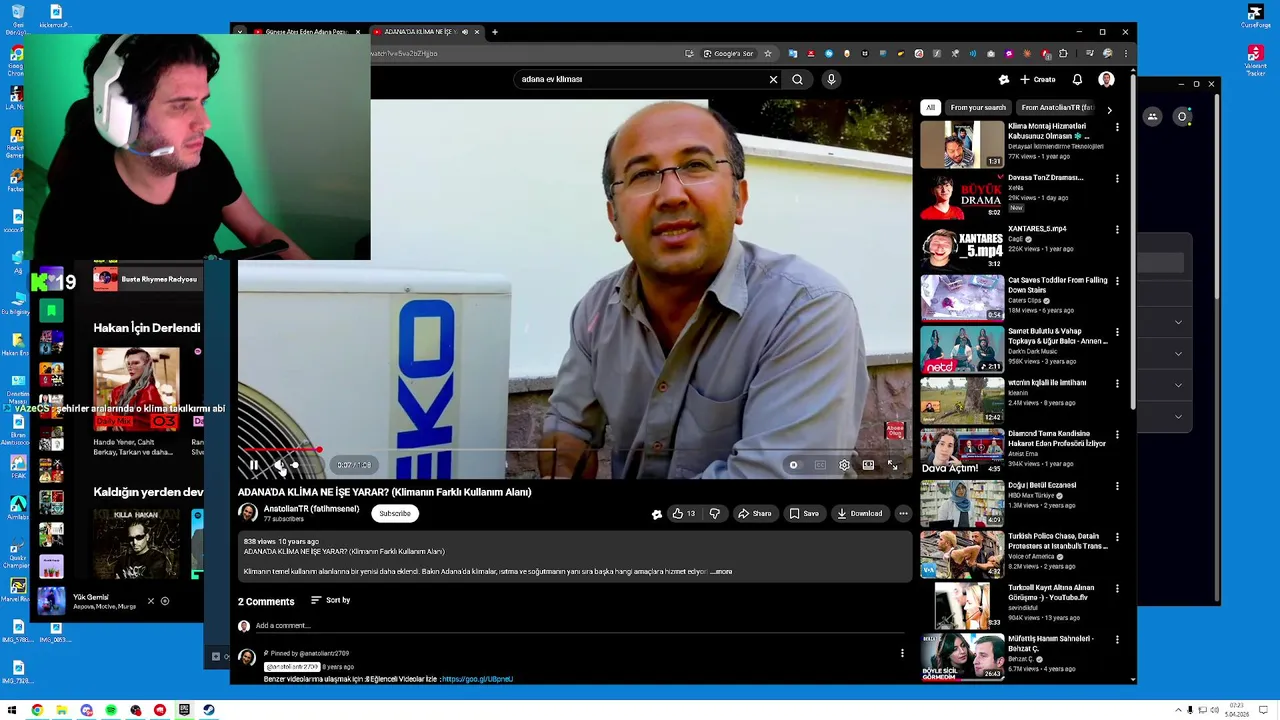This screenshot has width=1280, height=720.
Task: Open the player settings gear
Action: [844, 465]
